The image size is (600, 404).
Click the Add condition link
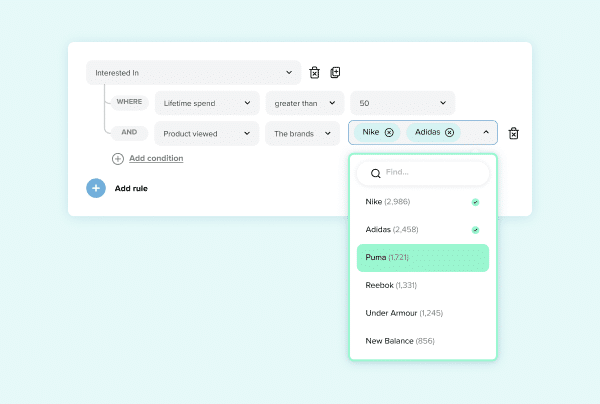(x=156, y=158)
